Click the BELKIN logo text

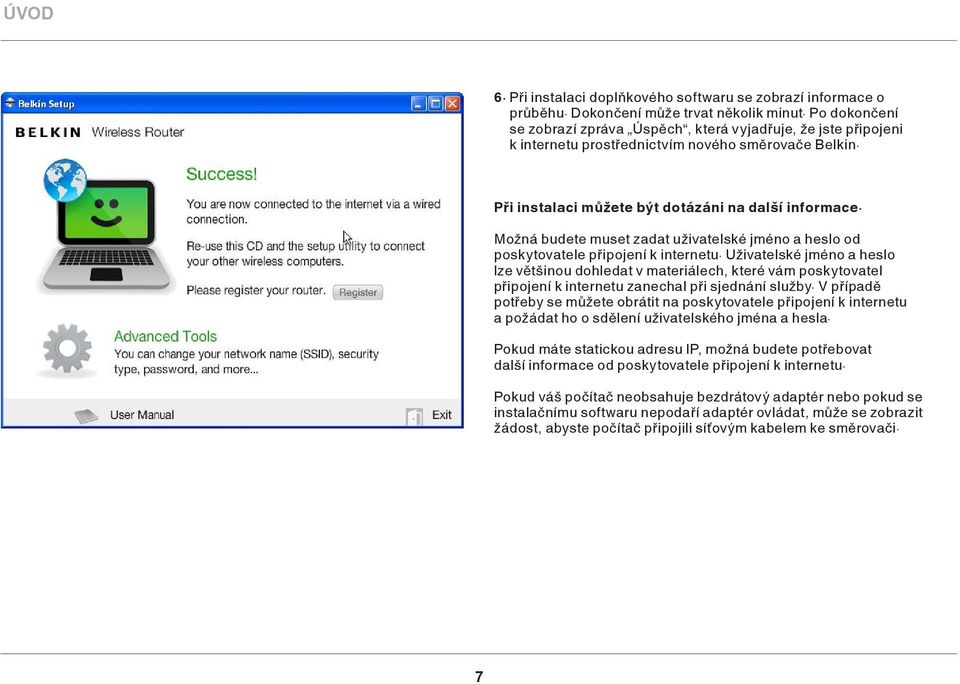[48, 132]
